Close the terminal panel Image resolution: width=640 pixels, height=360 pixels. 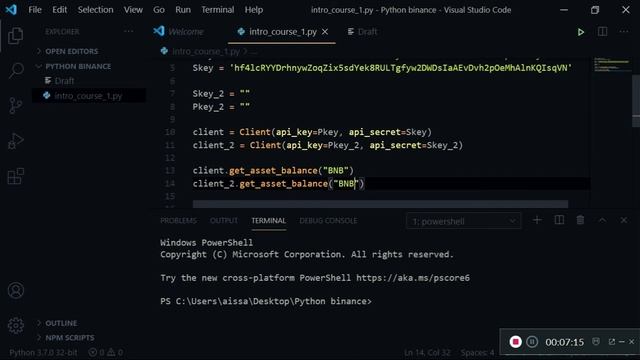tap(624, 220)
